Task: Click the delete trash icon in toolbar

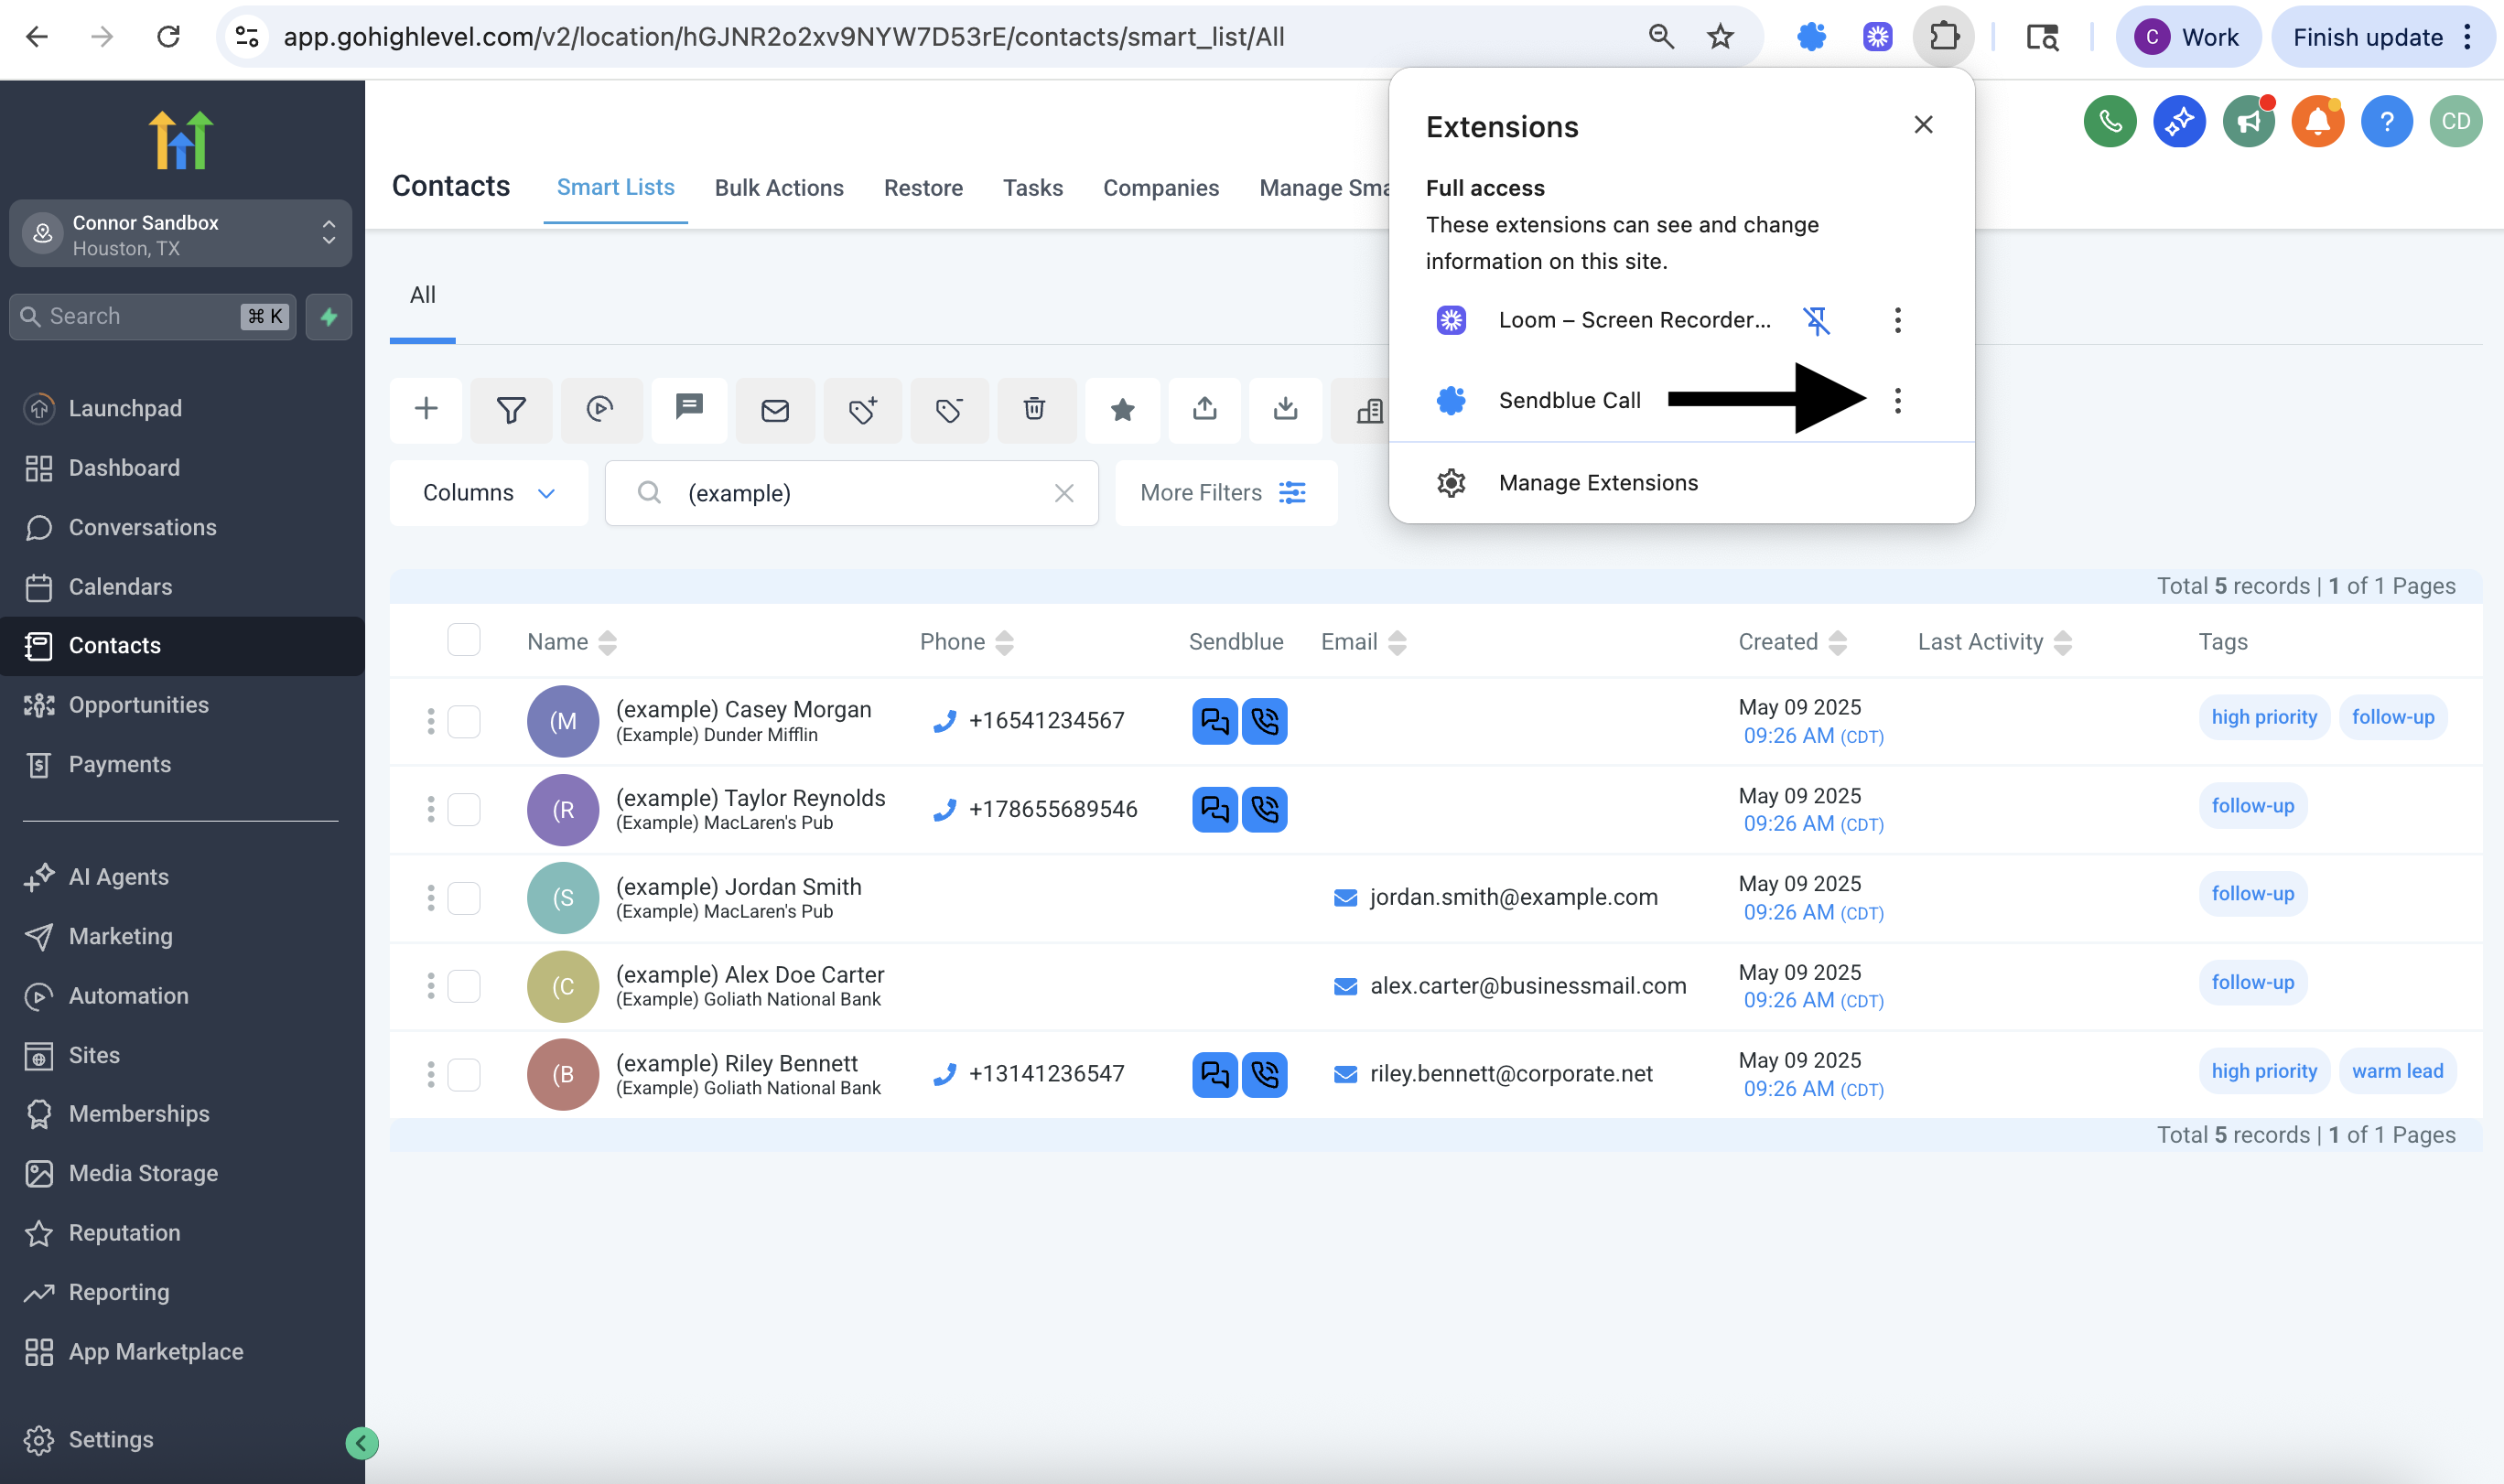Action: [1035, 409]
